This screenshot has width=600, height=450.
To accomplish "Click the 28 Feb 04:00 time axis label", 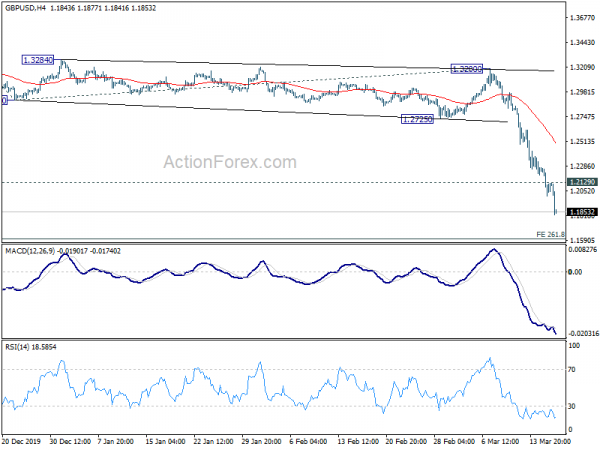I will click(x=453, y=441).
